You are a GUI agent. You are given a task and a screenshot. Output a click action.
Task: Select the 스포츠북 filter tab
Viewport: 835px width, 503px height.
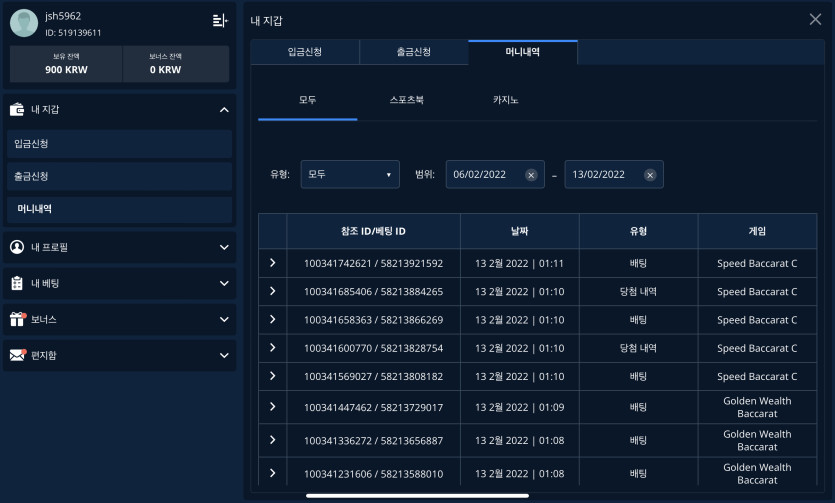click(x=406, y=100)
